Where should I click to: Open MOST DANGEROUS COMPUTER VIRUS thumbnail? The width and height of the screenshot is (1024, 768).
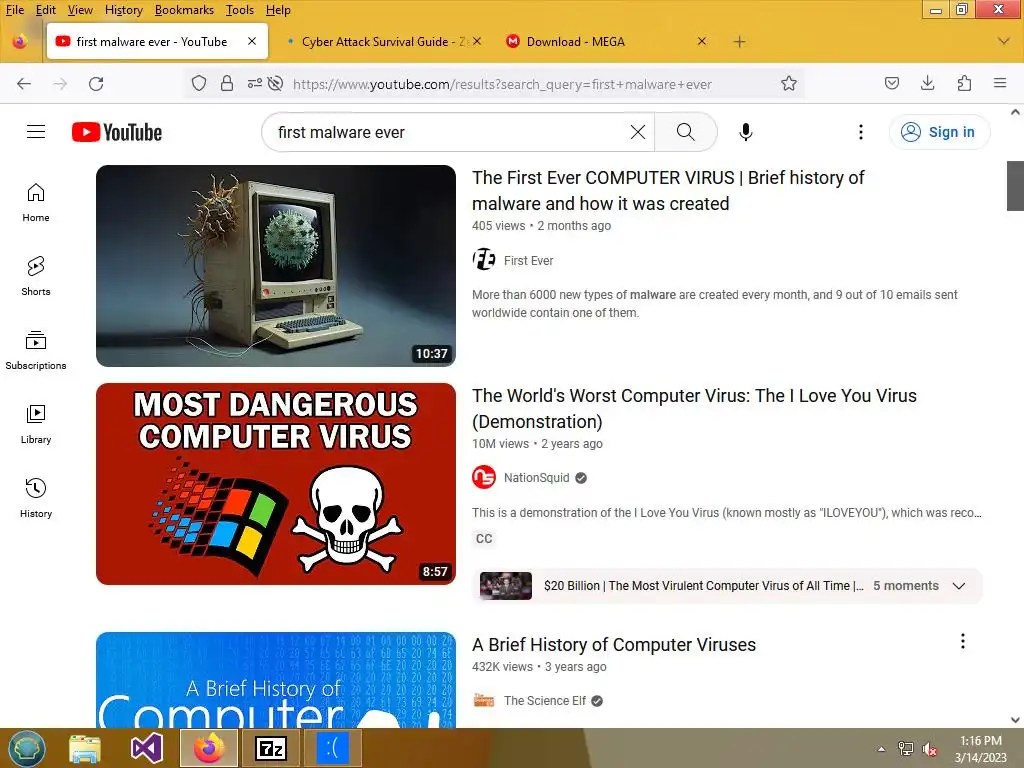276,484
